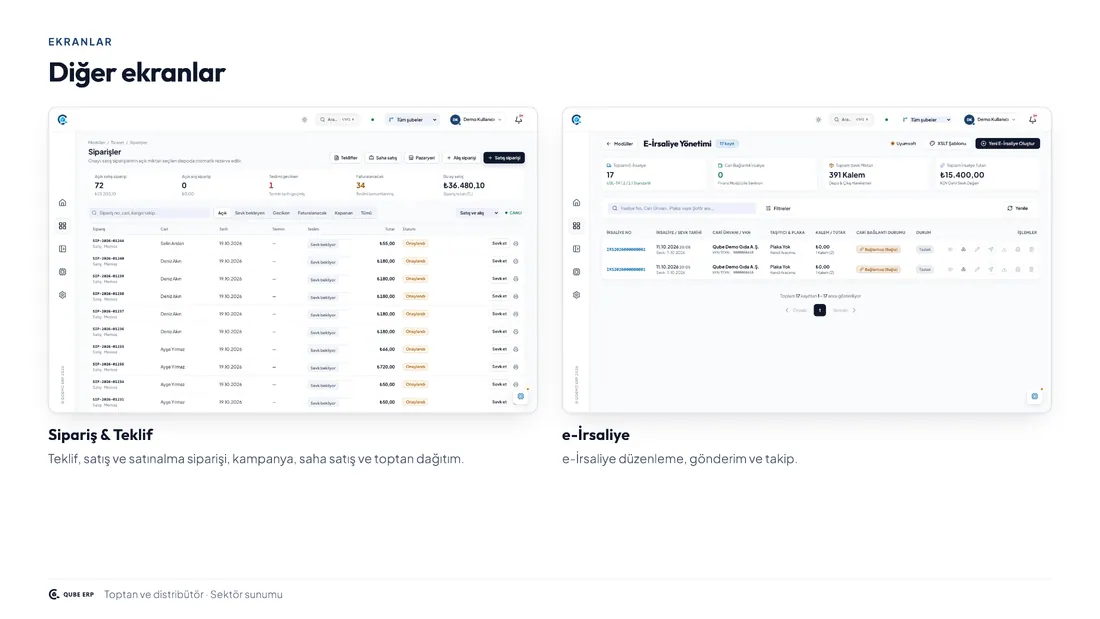
Task: Click edit pencil in irsaliye 0002 row
Action: 977,250
